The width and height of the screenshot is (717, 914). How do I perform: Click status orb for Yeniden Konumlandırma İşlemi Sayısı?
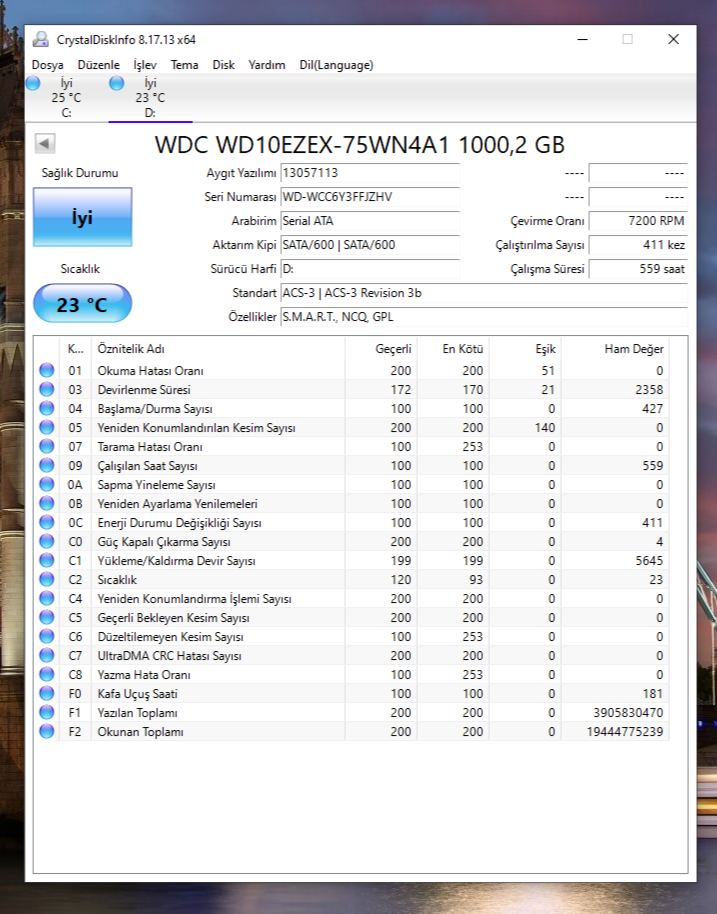pyautogui.click(x=47, y=599)
